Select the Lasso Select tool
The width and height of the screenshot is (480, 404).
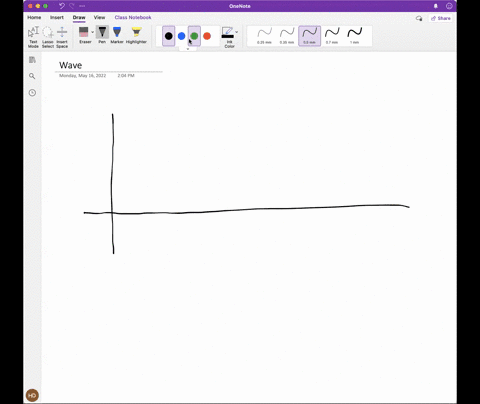[48, 37]
